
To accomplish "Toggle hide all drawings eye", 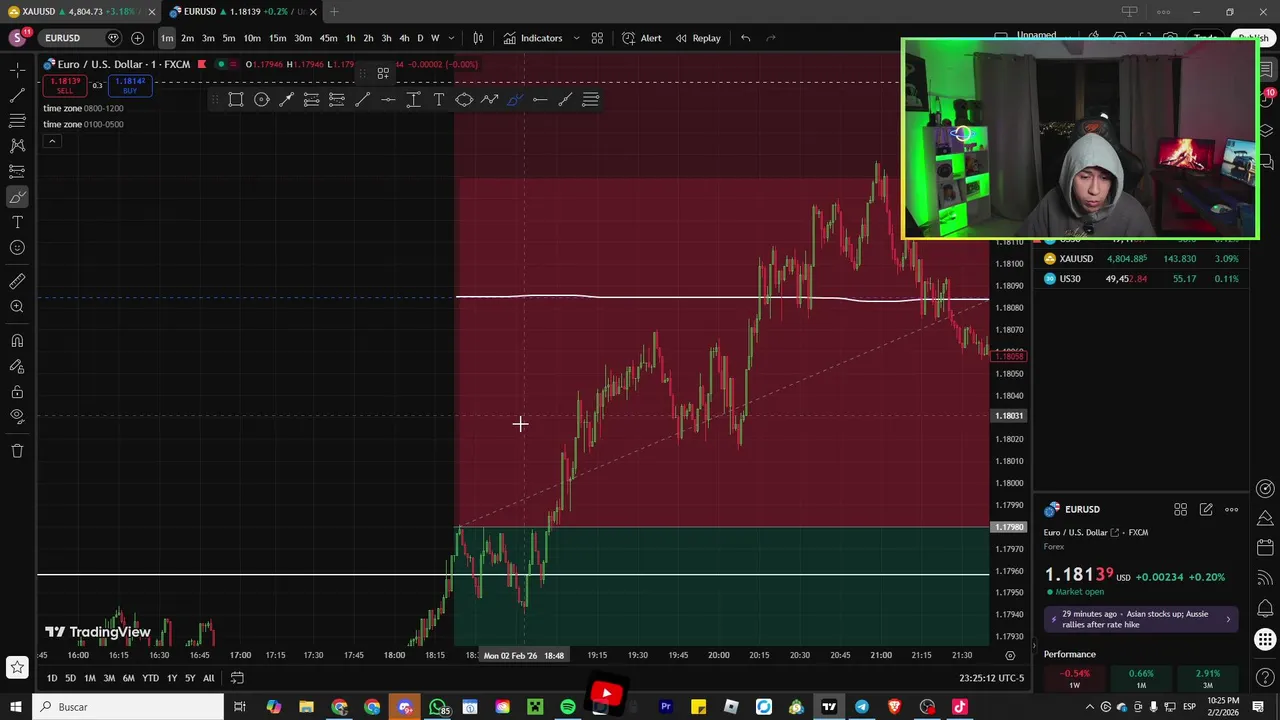I will pos(17,416).
